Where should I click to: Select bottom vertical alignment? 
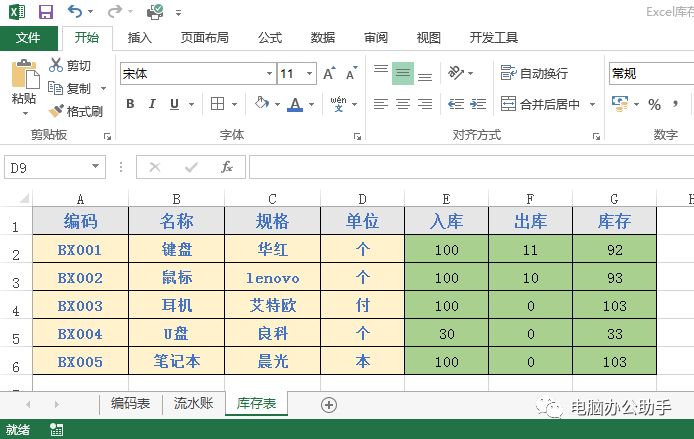[425, 75]
